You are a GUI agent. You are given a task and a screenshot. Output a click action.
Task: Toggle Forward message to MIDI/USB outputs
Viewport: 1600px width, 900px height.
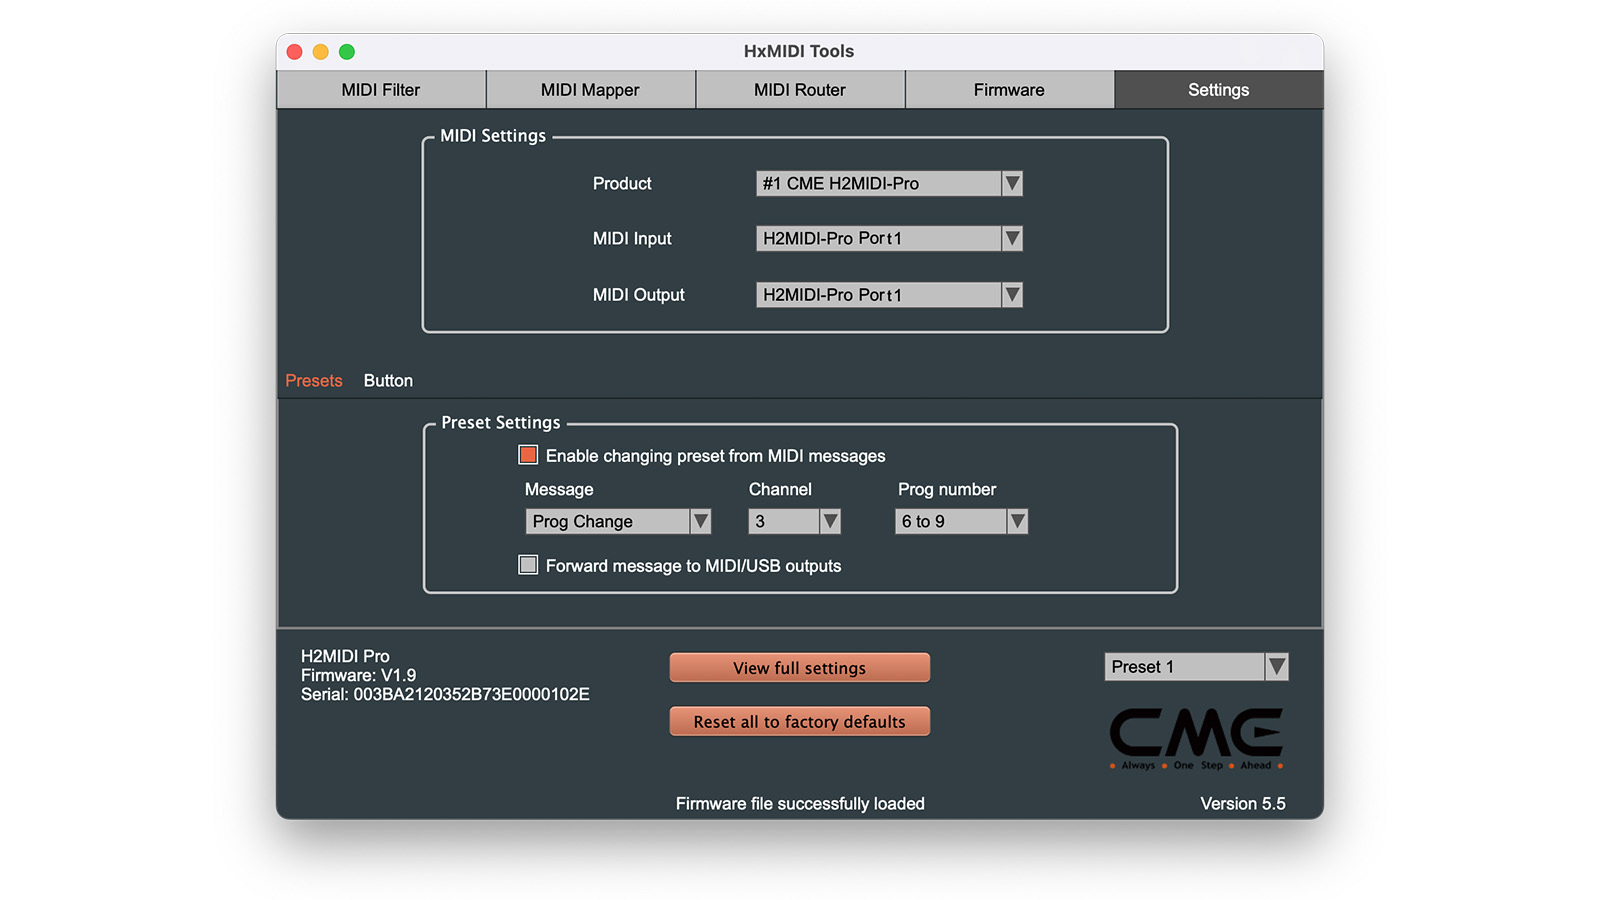(x=528, y=565)
